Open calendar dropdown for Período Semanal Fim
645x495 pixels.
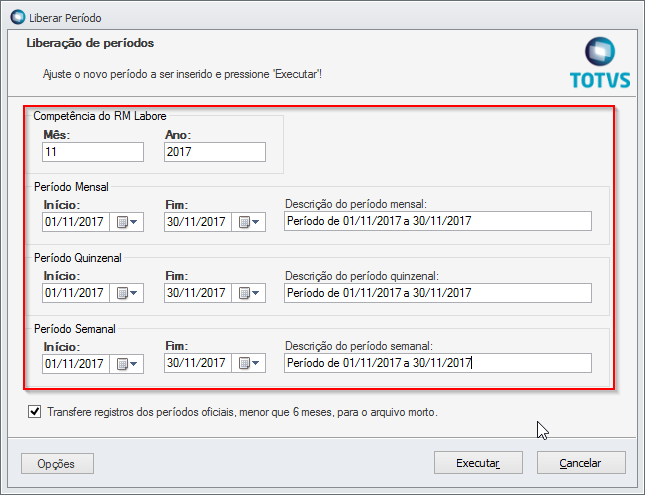249,363
